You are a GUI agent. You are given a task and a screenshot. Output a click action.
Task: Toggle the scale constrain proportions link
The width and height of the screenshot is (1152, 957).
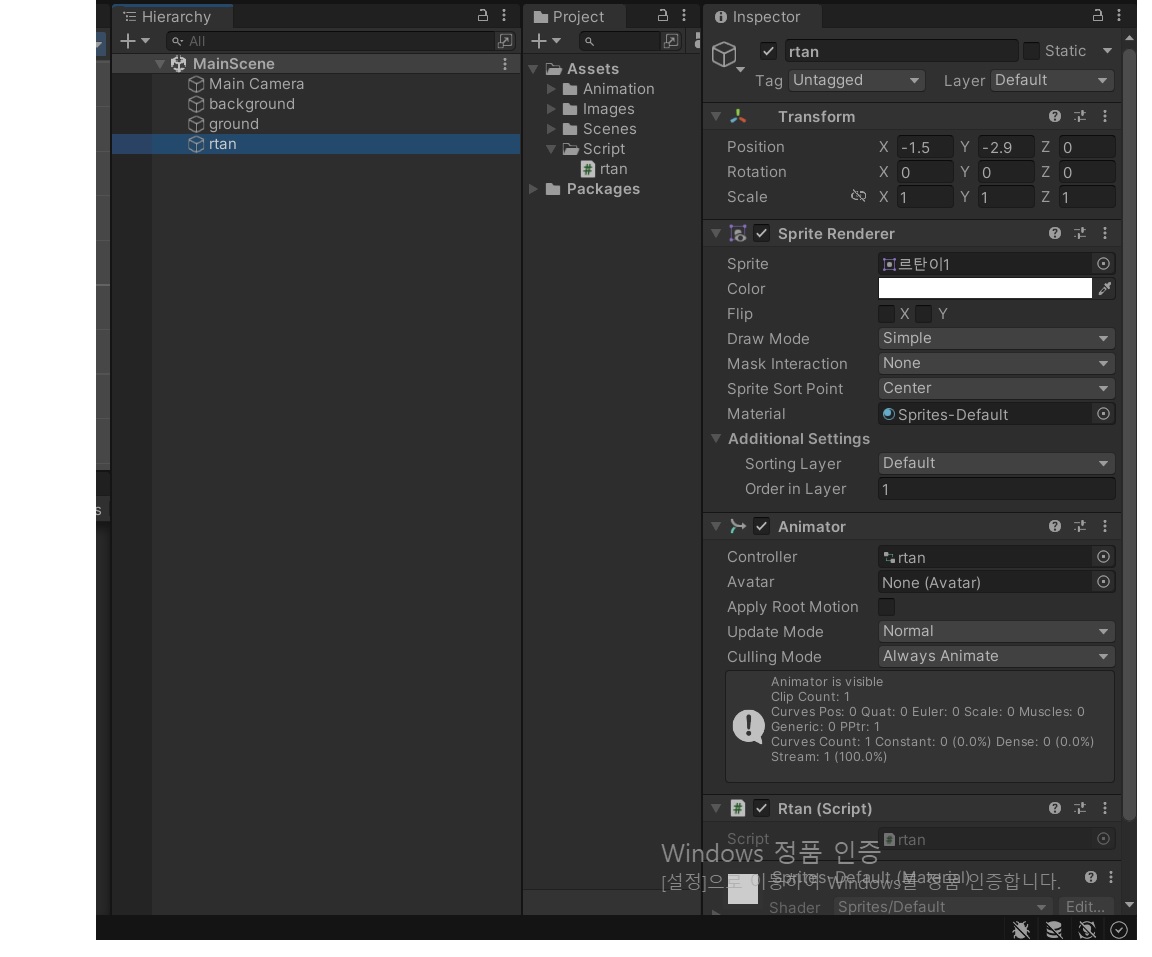coord(858,196)
